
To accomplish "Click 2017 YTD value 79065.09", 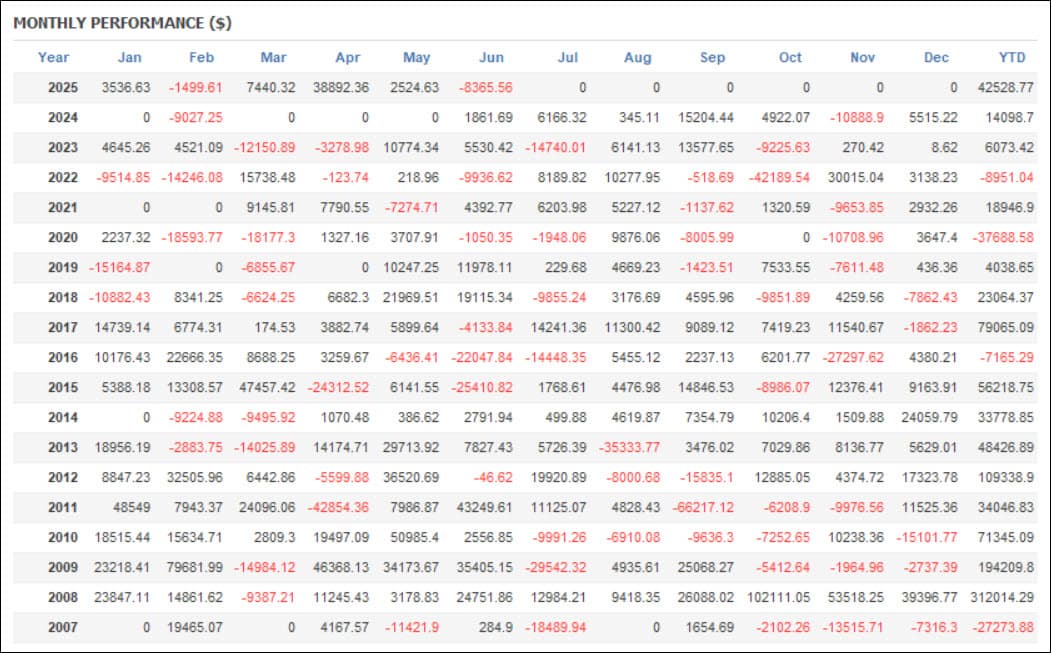I will (x=1005, y=328).
